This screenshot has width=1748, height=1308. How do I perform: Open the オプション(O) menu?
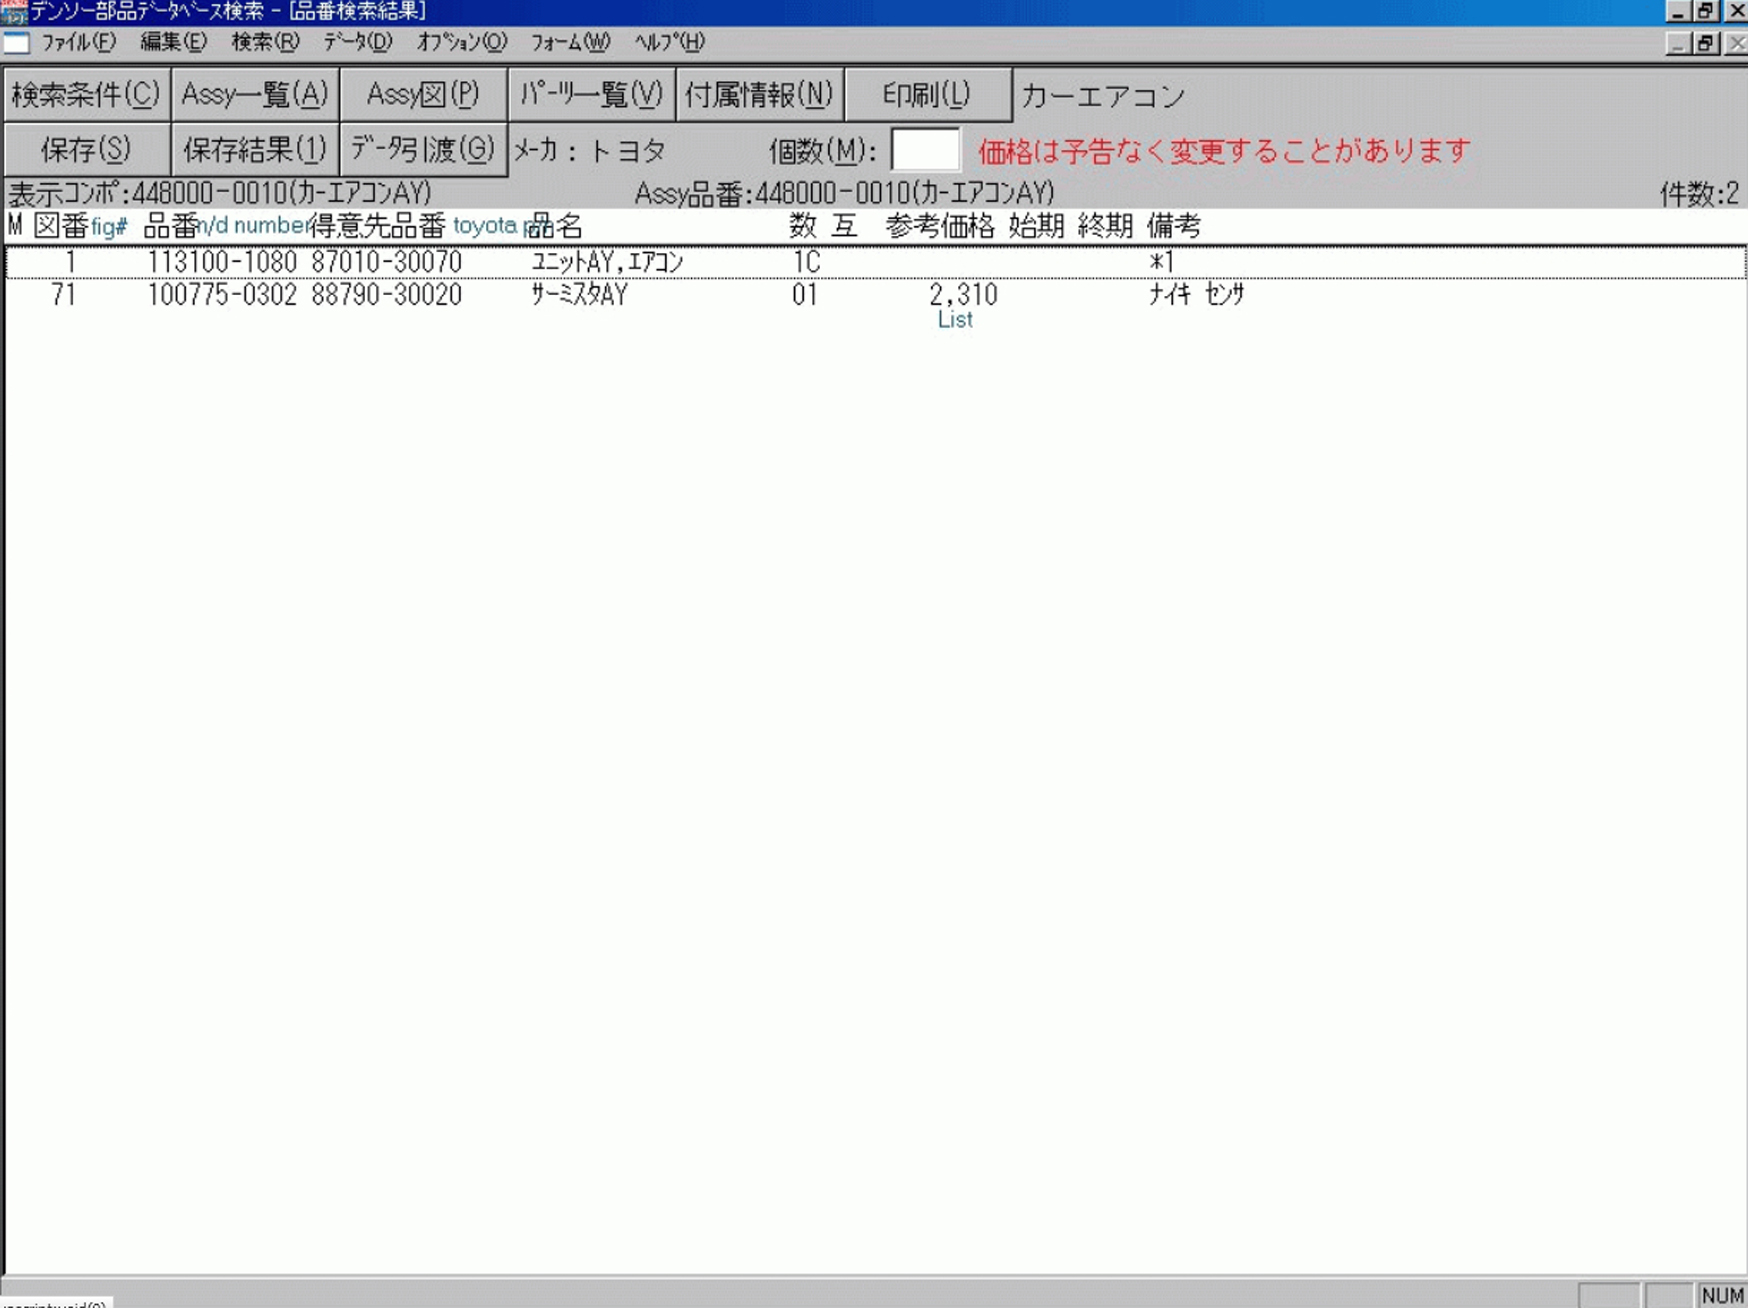click(x=461, y=42)
